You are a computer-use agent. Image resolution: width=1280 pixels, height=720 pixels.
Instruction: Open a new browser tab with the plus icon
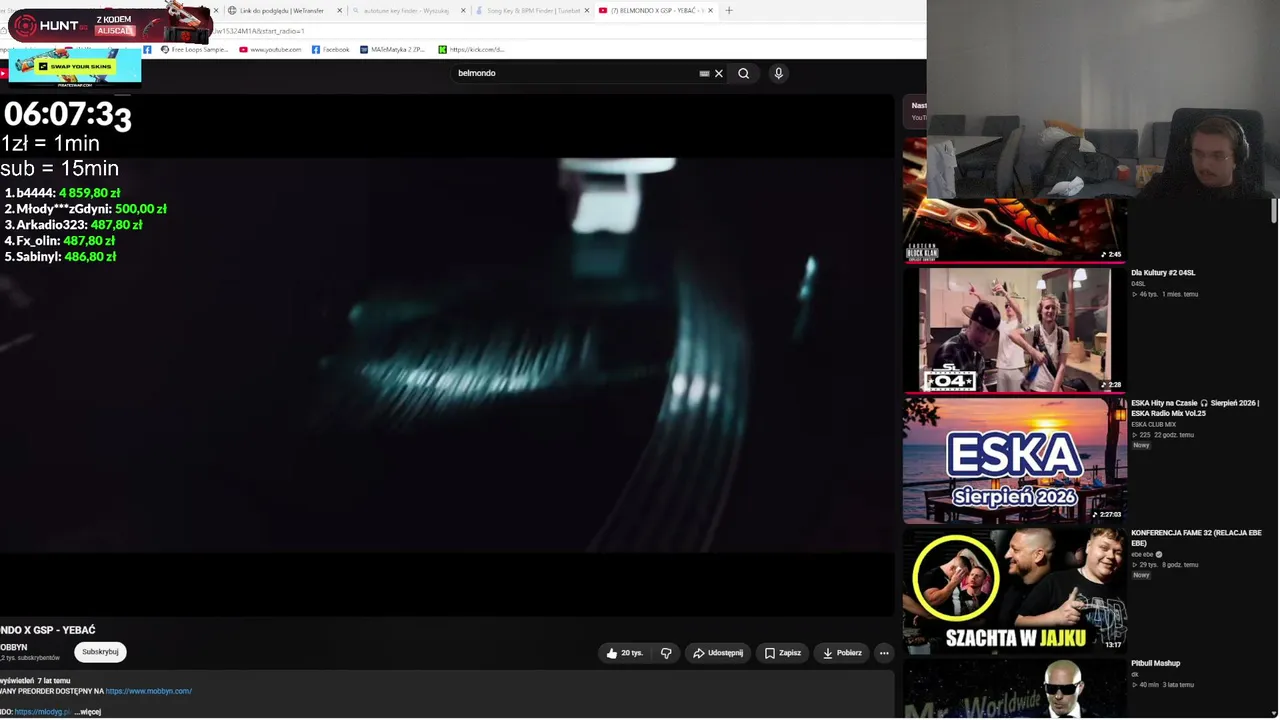728,10
